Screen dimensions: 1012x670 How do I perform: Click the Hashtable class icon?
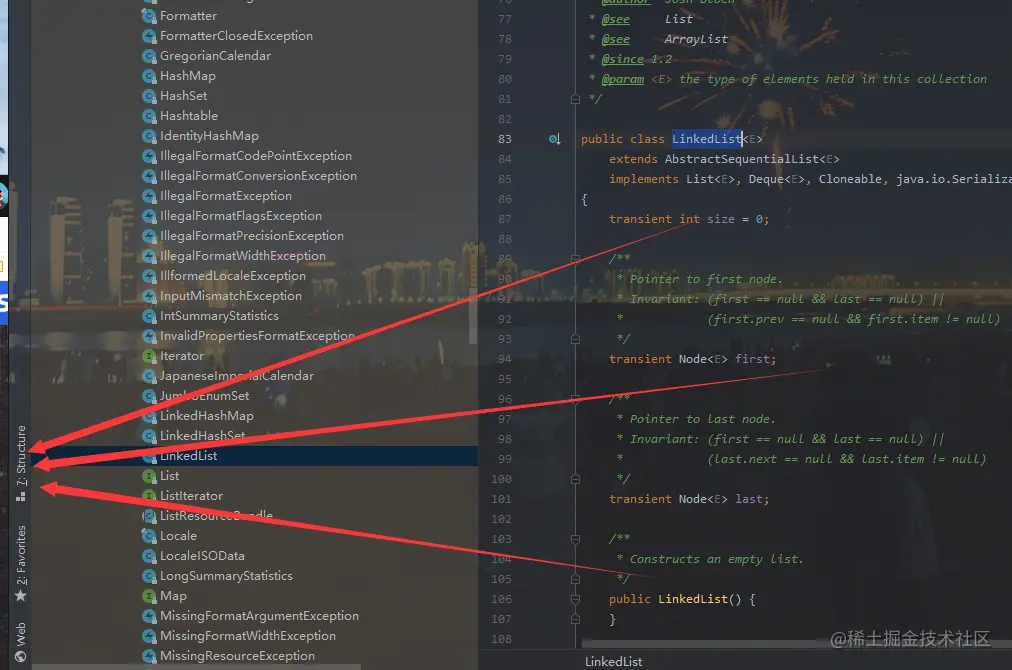coord(149,116)
